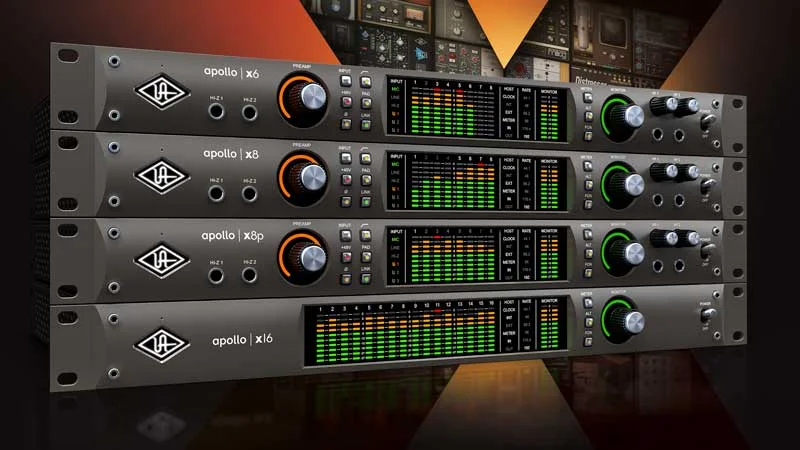Click the apollo x16 model name

(242, 339)
